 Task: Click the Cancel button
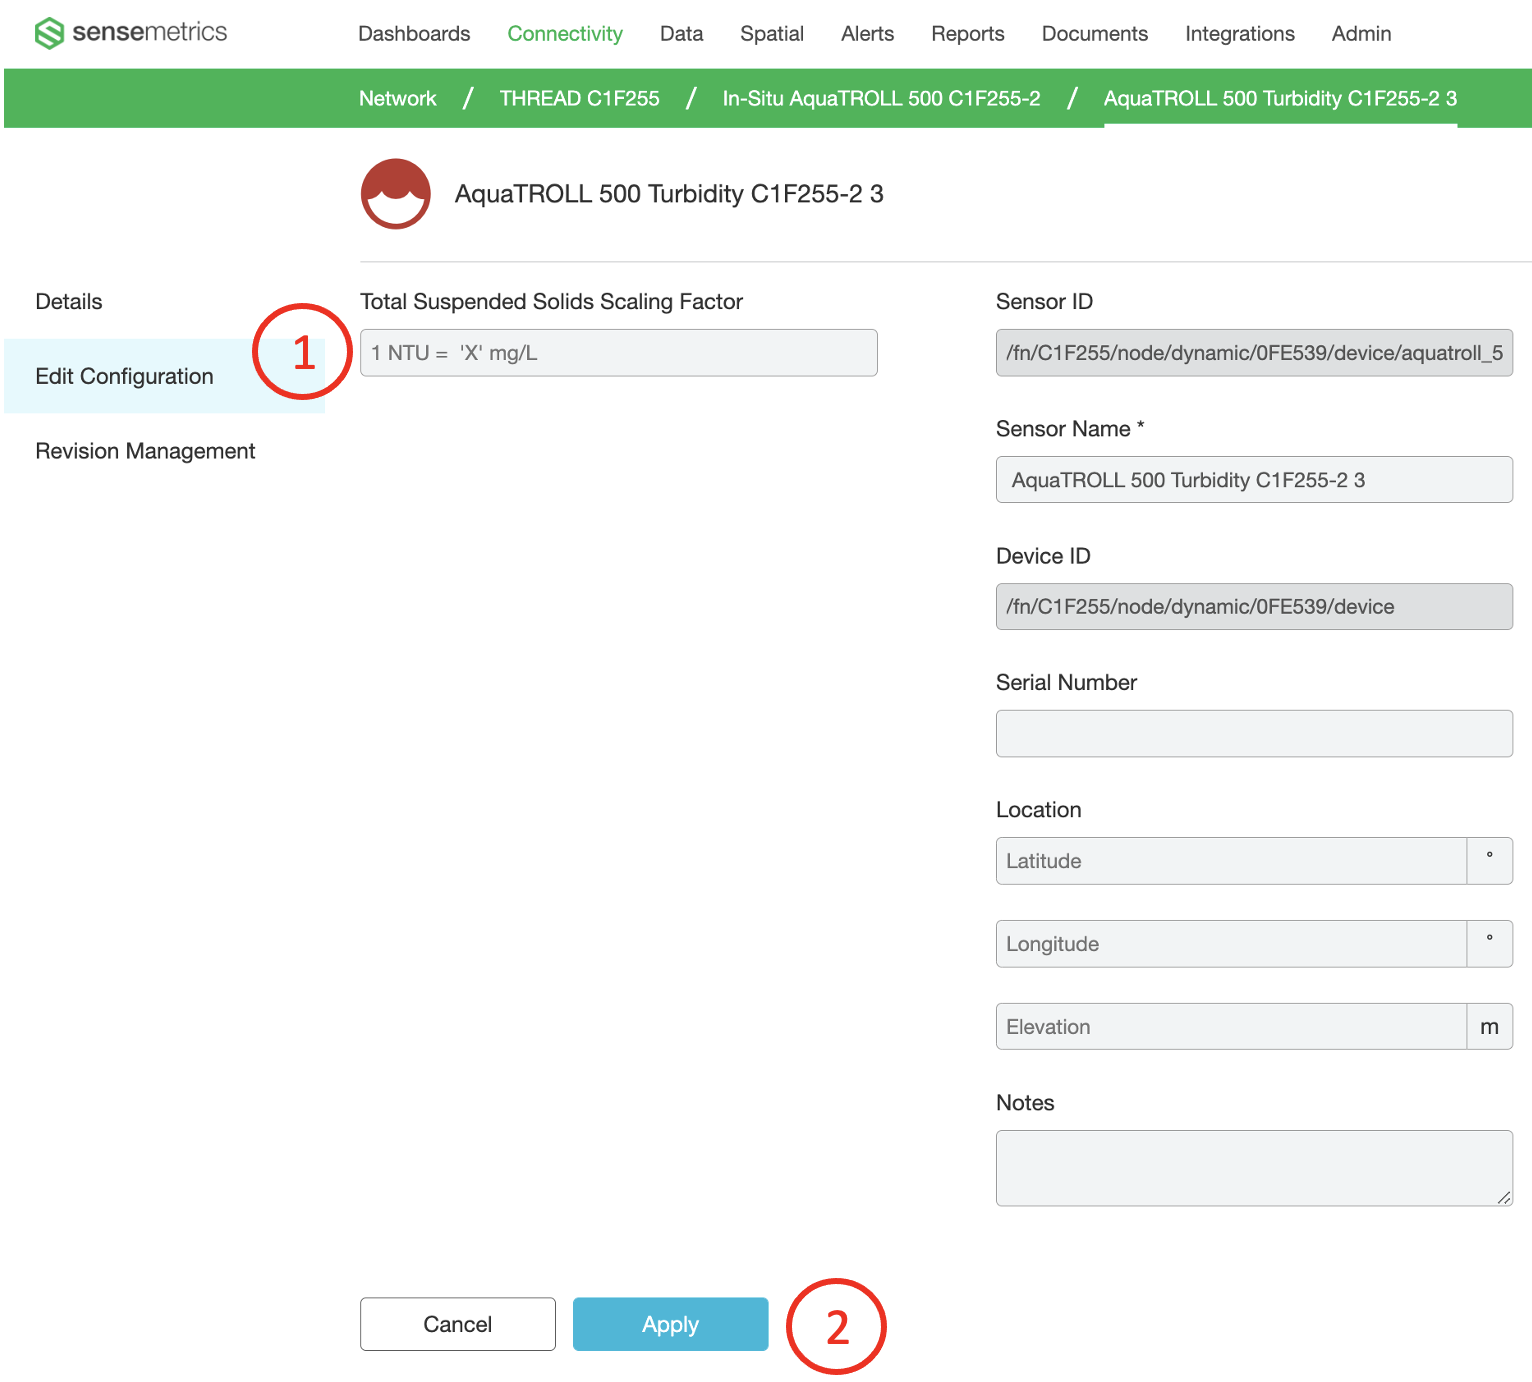(458, 1324)
